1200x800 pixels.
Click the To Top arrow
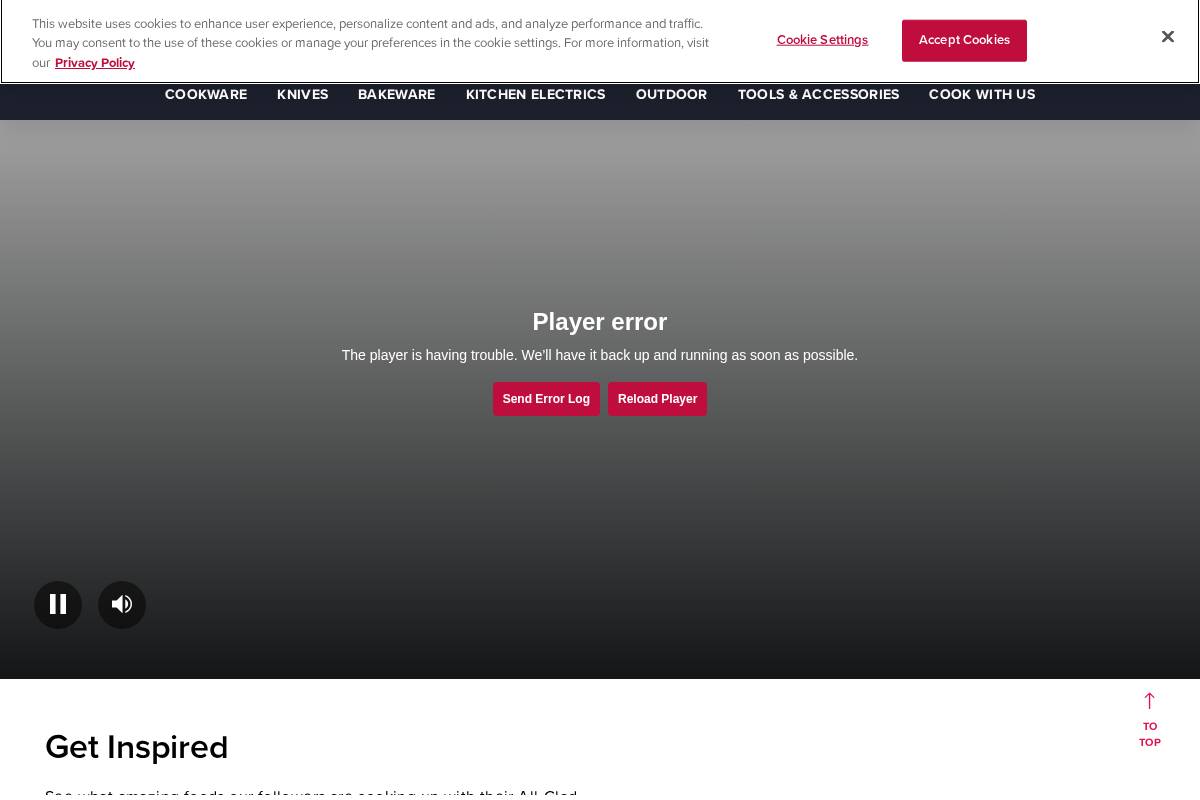click(x=1150, y=719)
